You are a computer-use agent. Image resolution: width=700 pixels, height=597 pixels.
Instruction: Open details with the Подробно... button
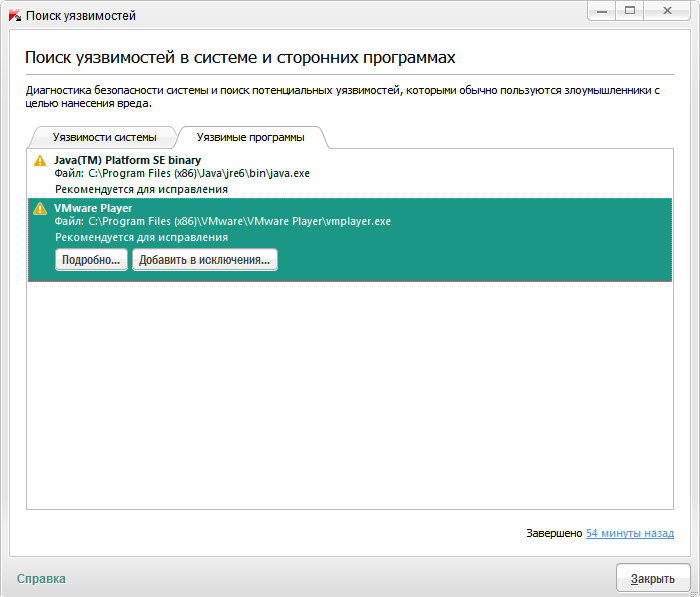coord(91,260)
